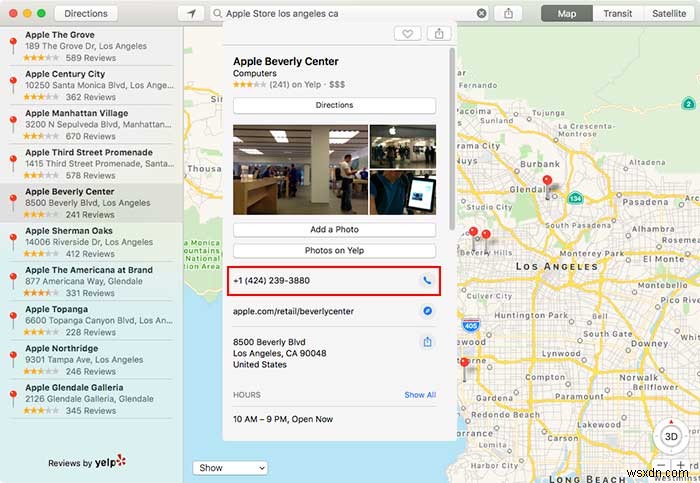Click the Los Angeles label on the map
The image size is (700, 483).
pos(557,266)
